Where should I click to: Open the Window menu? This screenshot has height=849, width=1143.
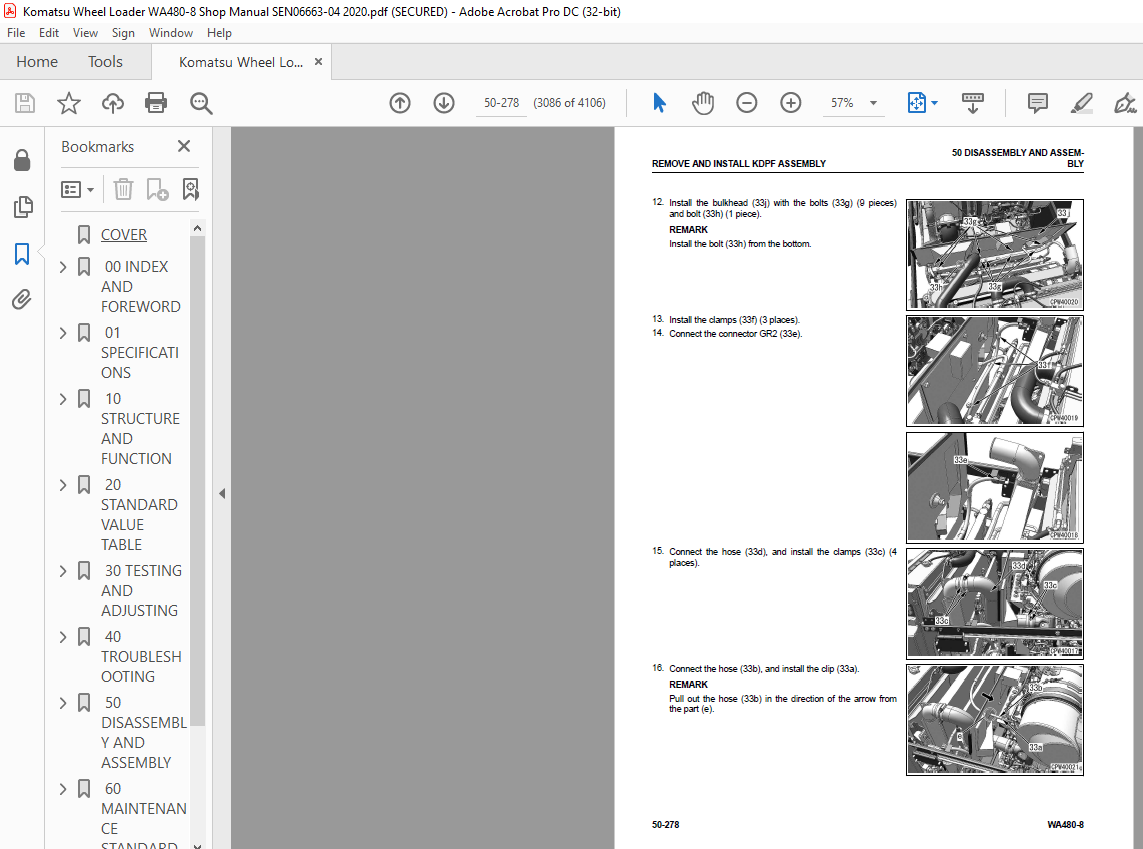tap(171, 33)
